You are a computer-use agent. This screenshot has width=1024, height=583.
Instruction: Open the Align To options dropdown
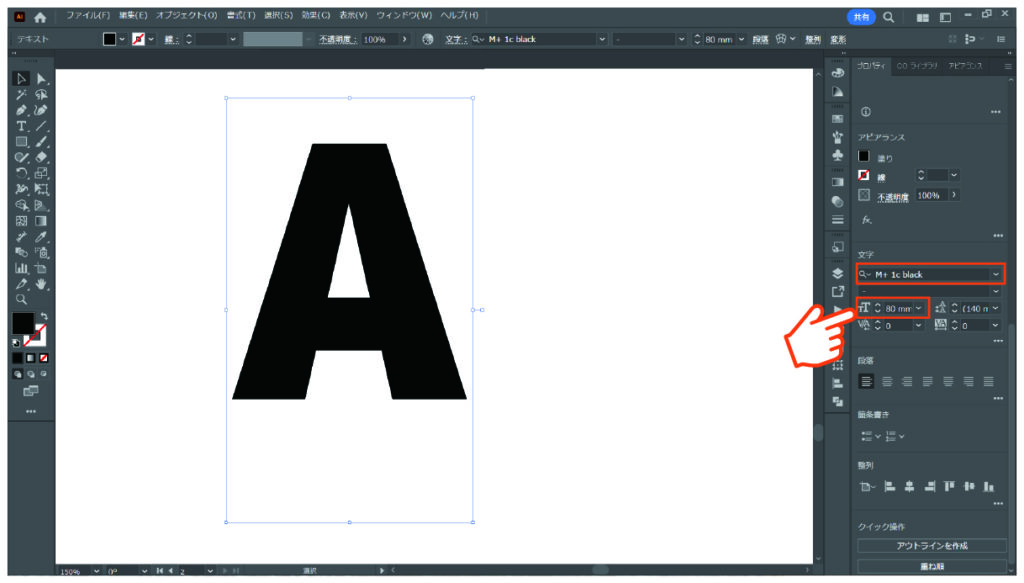pyautogui.click(x=867, y=486)
